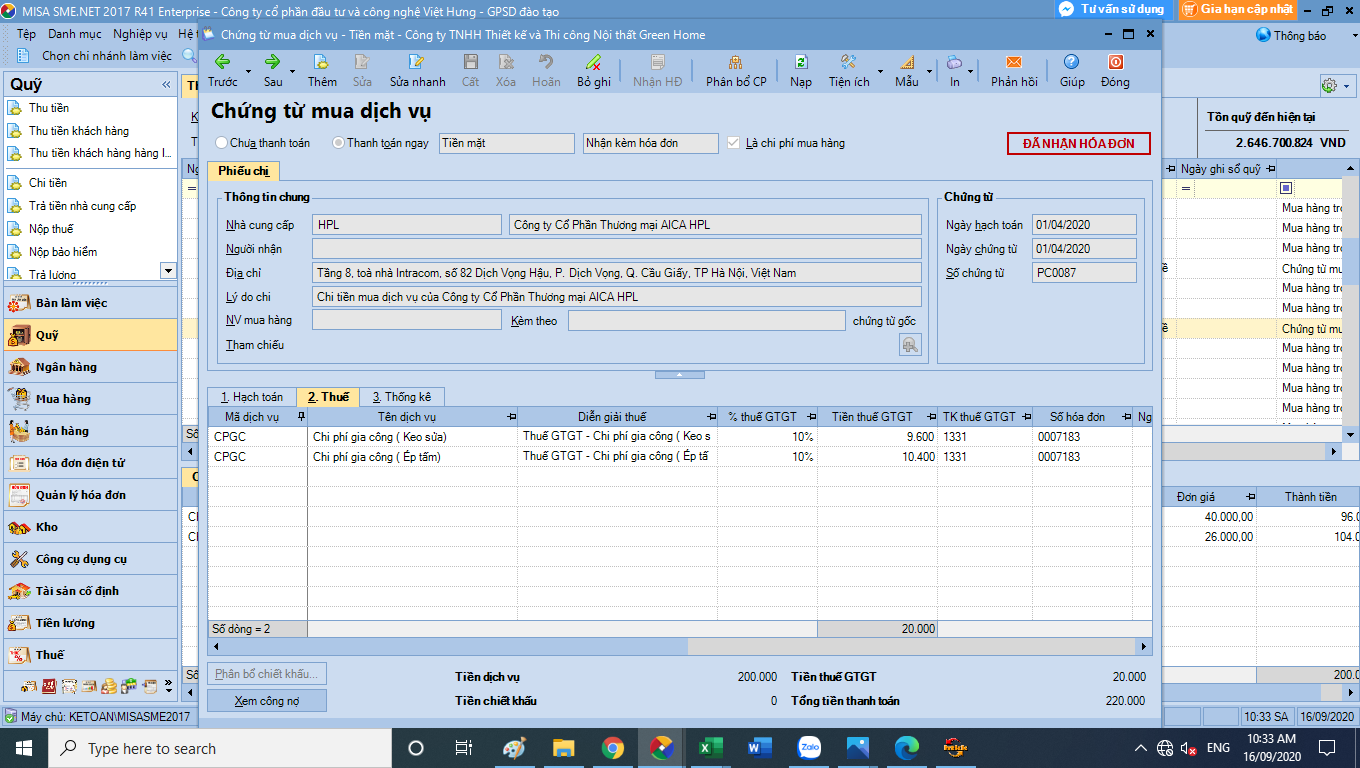Click Gia hạn cập nhật button
This screenshot has width=1360, height=768.
1237,9
